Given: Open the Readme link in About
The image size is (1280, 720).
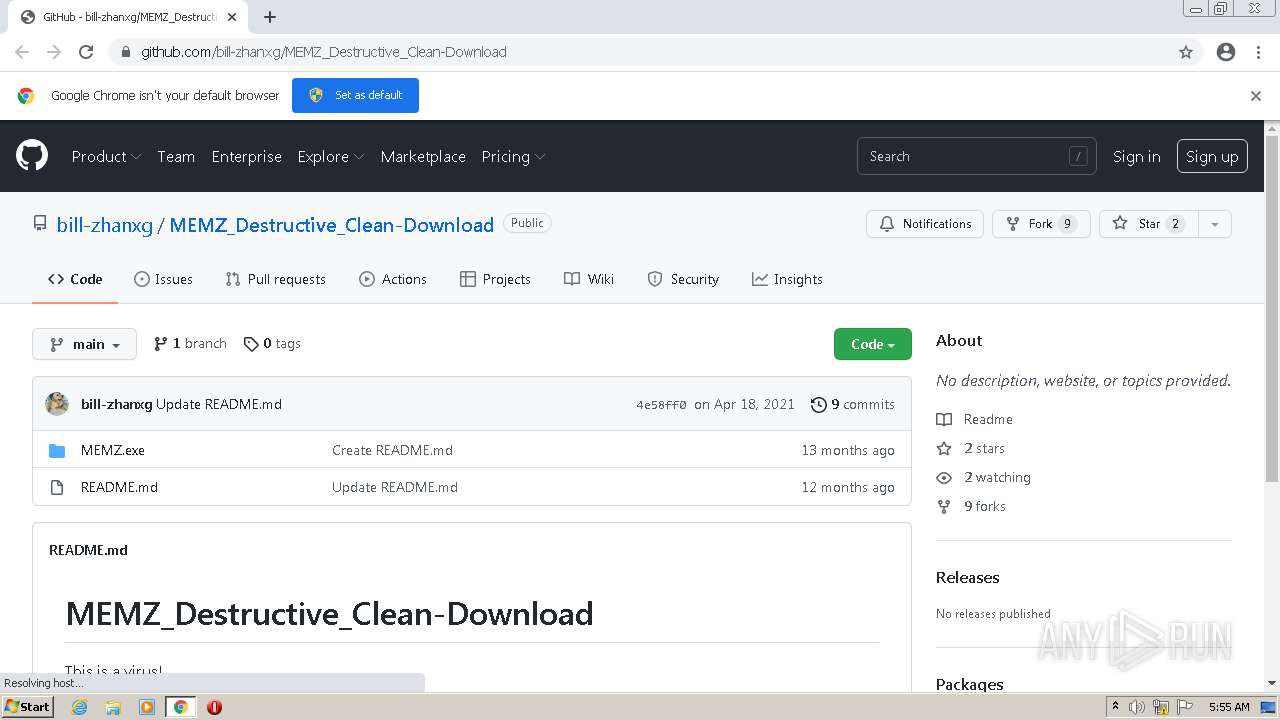Looking at the screenshot, I should 975,420.
